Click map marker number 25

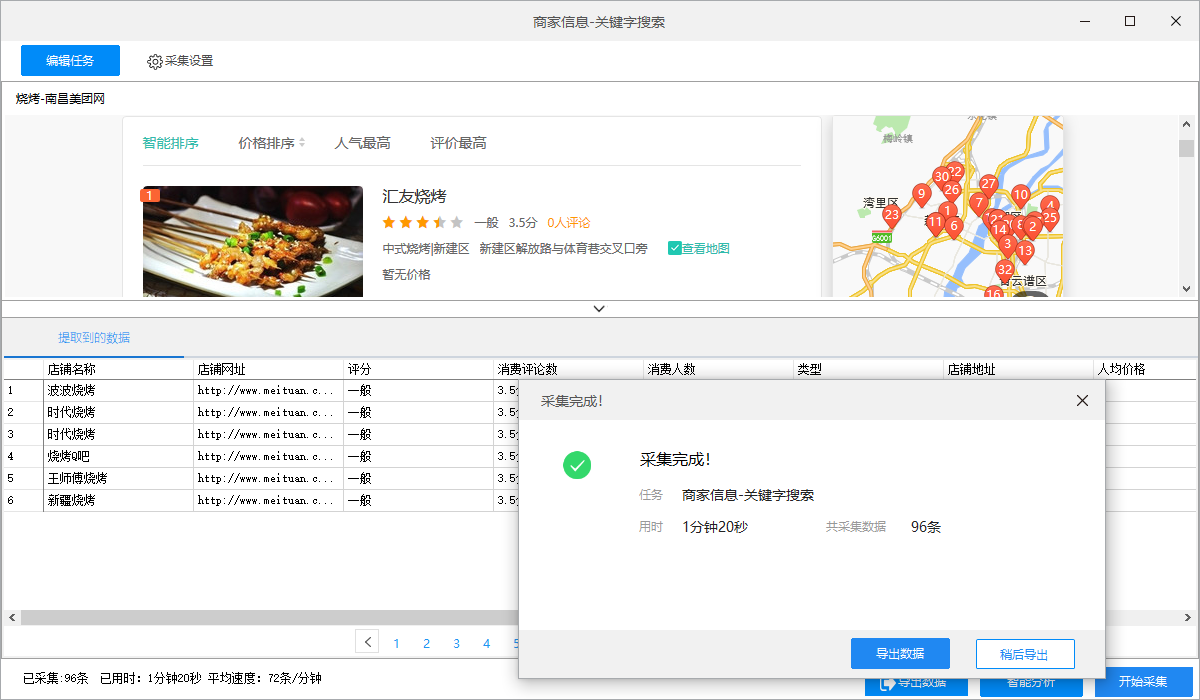click(x=1049, y=219)
